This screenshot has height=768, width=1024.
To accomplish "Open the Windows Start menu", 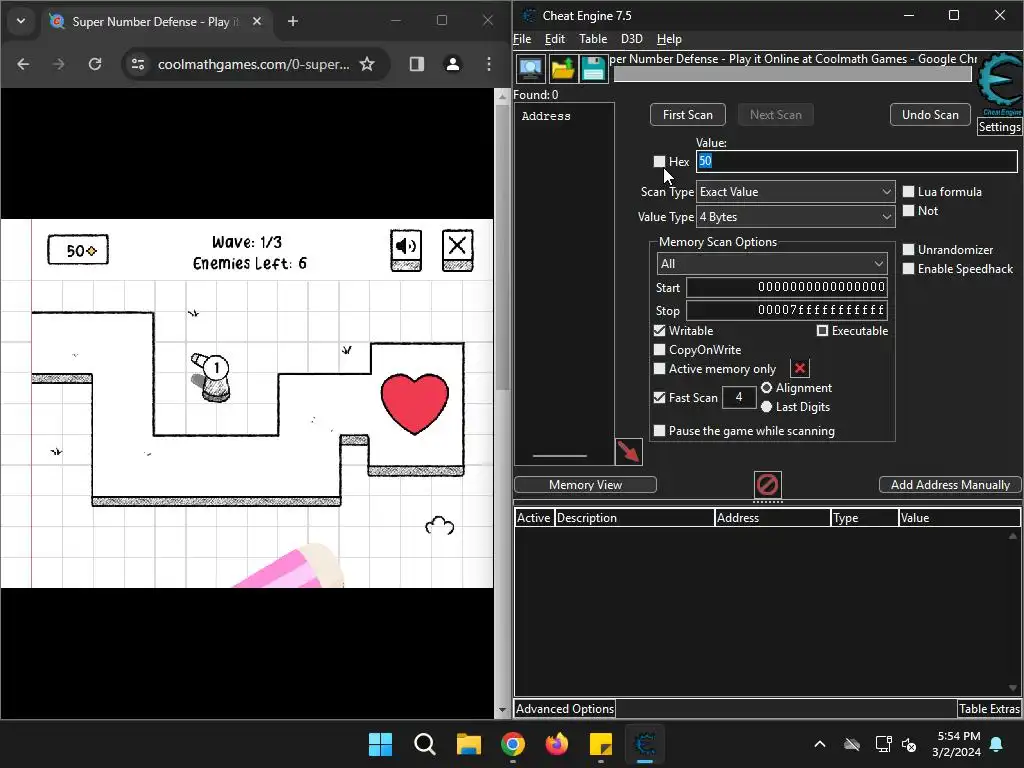I will tap(380, 744).
